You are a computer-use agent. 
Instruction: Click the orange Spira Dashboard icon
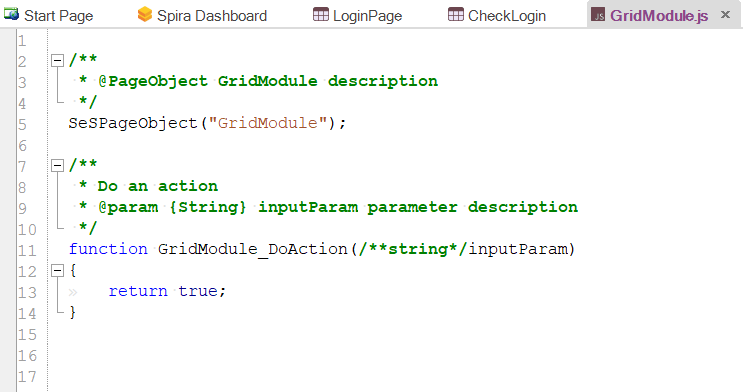pyautogui.click(x=145, y=15)
